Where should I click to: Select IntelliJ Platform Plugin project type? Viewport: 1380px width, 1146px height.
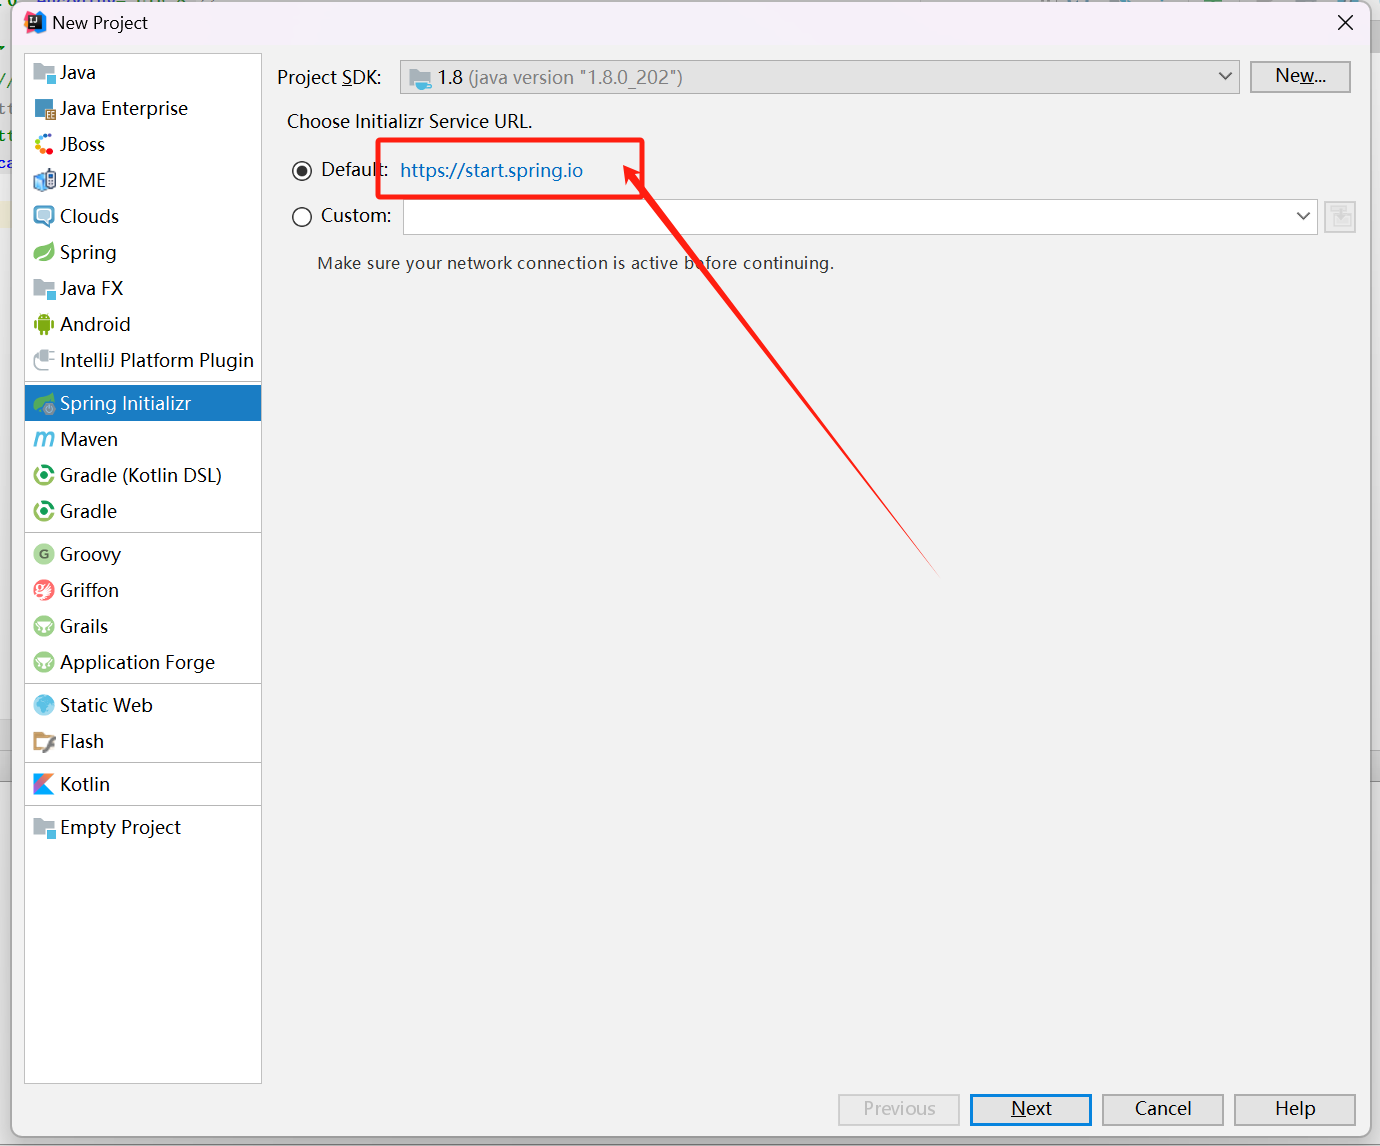click(x=143, y=360)
